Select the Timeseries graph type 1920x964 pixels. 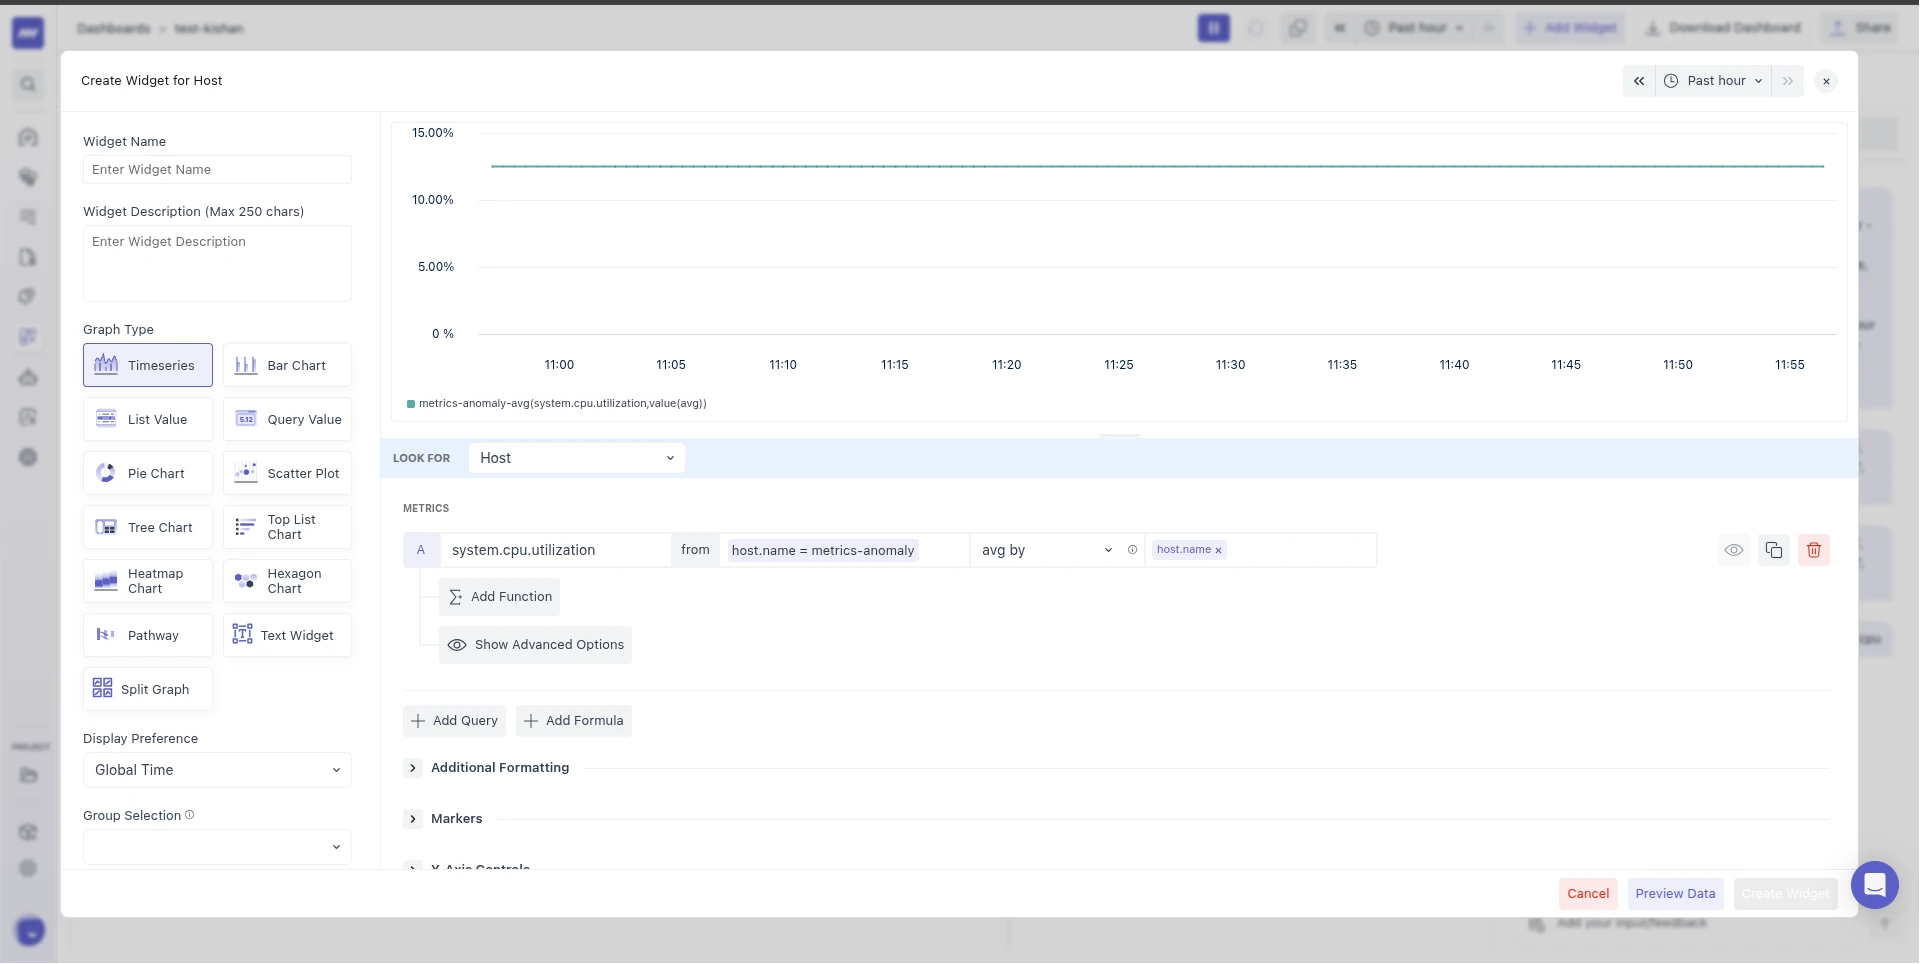148,365
